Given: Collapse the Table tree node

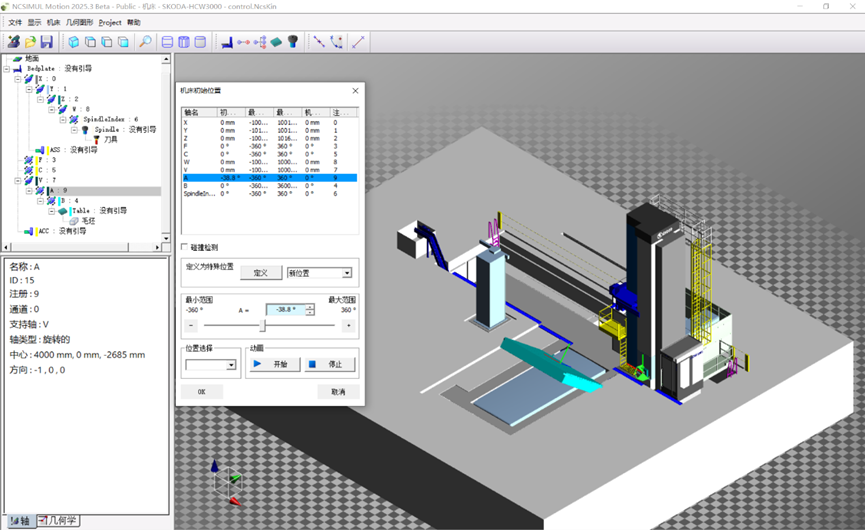Looking at the screenshot, I should pyautogui.click(x=51, y=211).
